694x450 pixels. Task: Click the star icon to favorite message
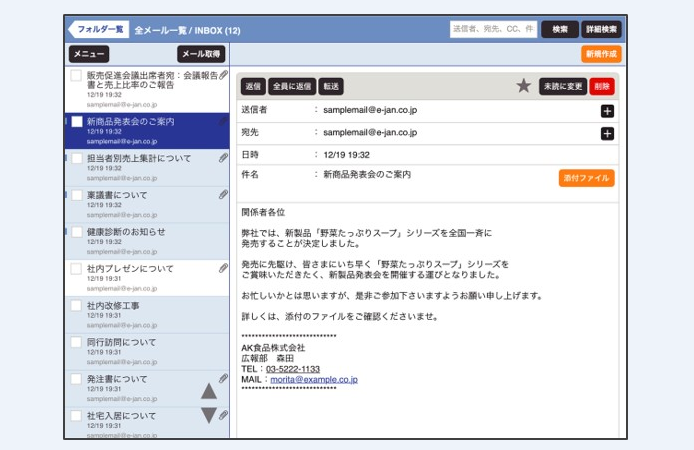click(524, 86)
